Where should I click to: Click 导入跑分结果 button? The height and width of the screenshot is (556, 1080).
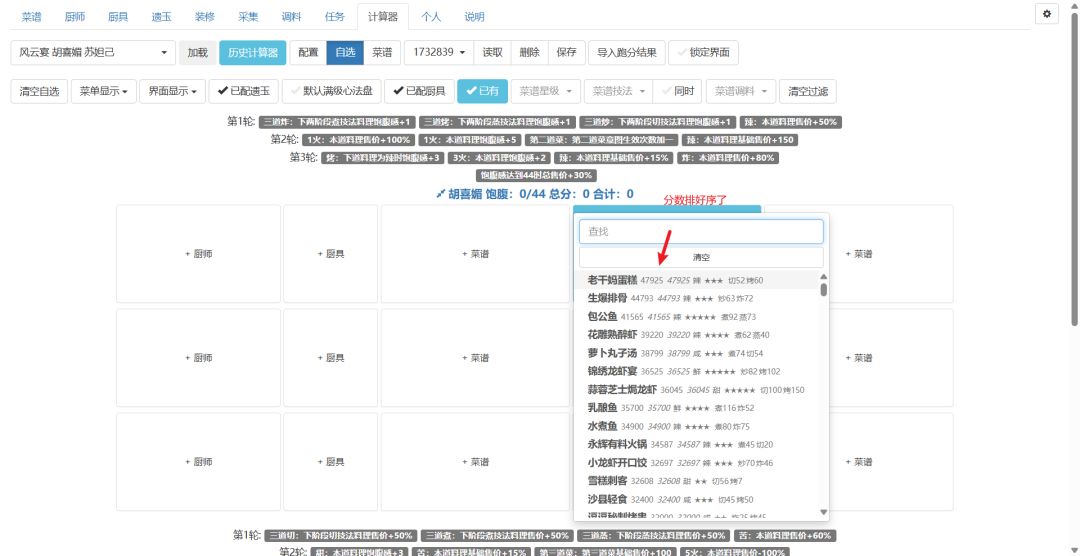(x=627, y=52)
